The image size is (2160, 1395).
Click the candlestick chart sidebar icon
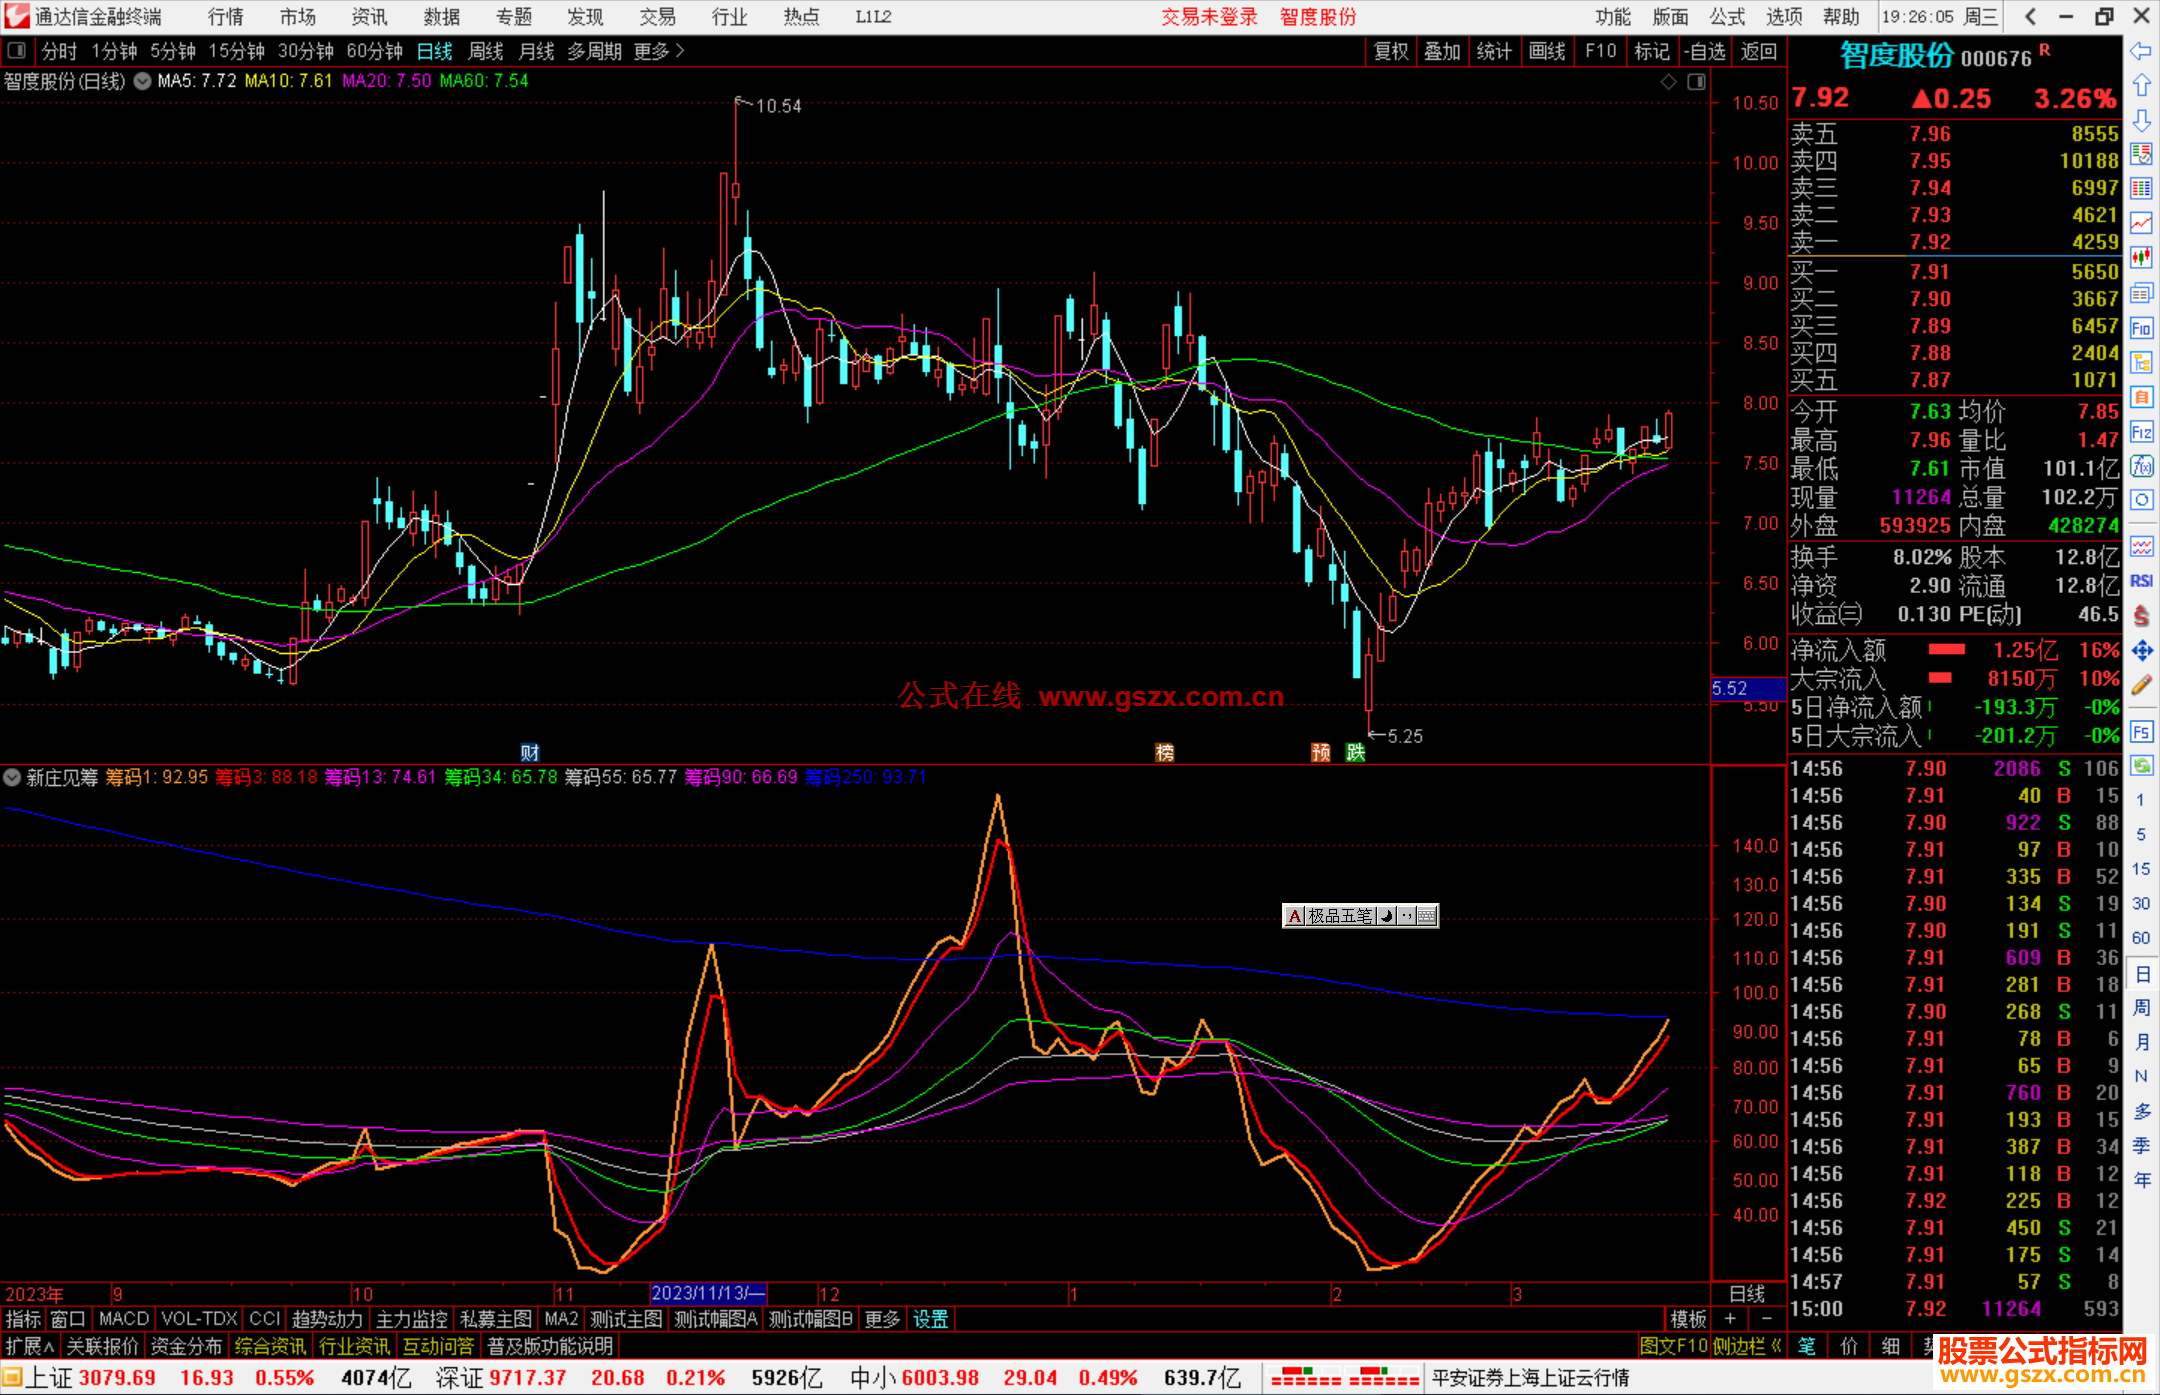(2141, 258)
